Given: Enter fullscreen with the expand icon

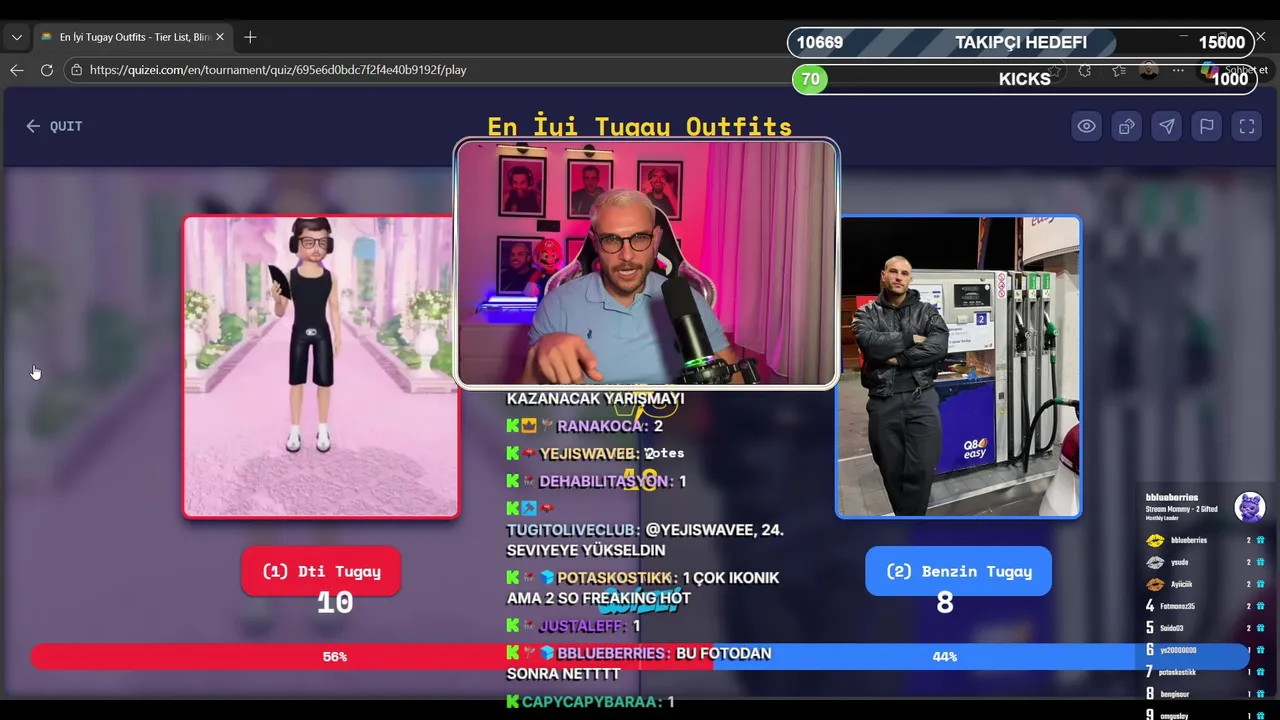Looking at the screenshot, I should tap(1246, 126).
